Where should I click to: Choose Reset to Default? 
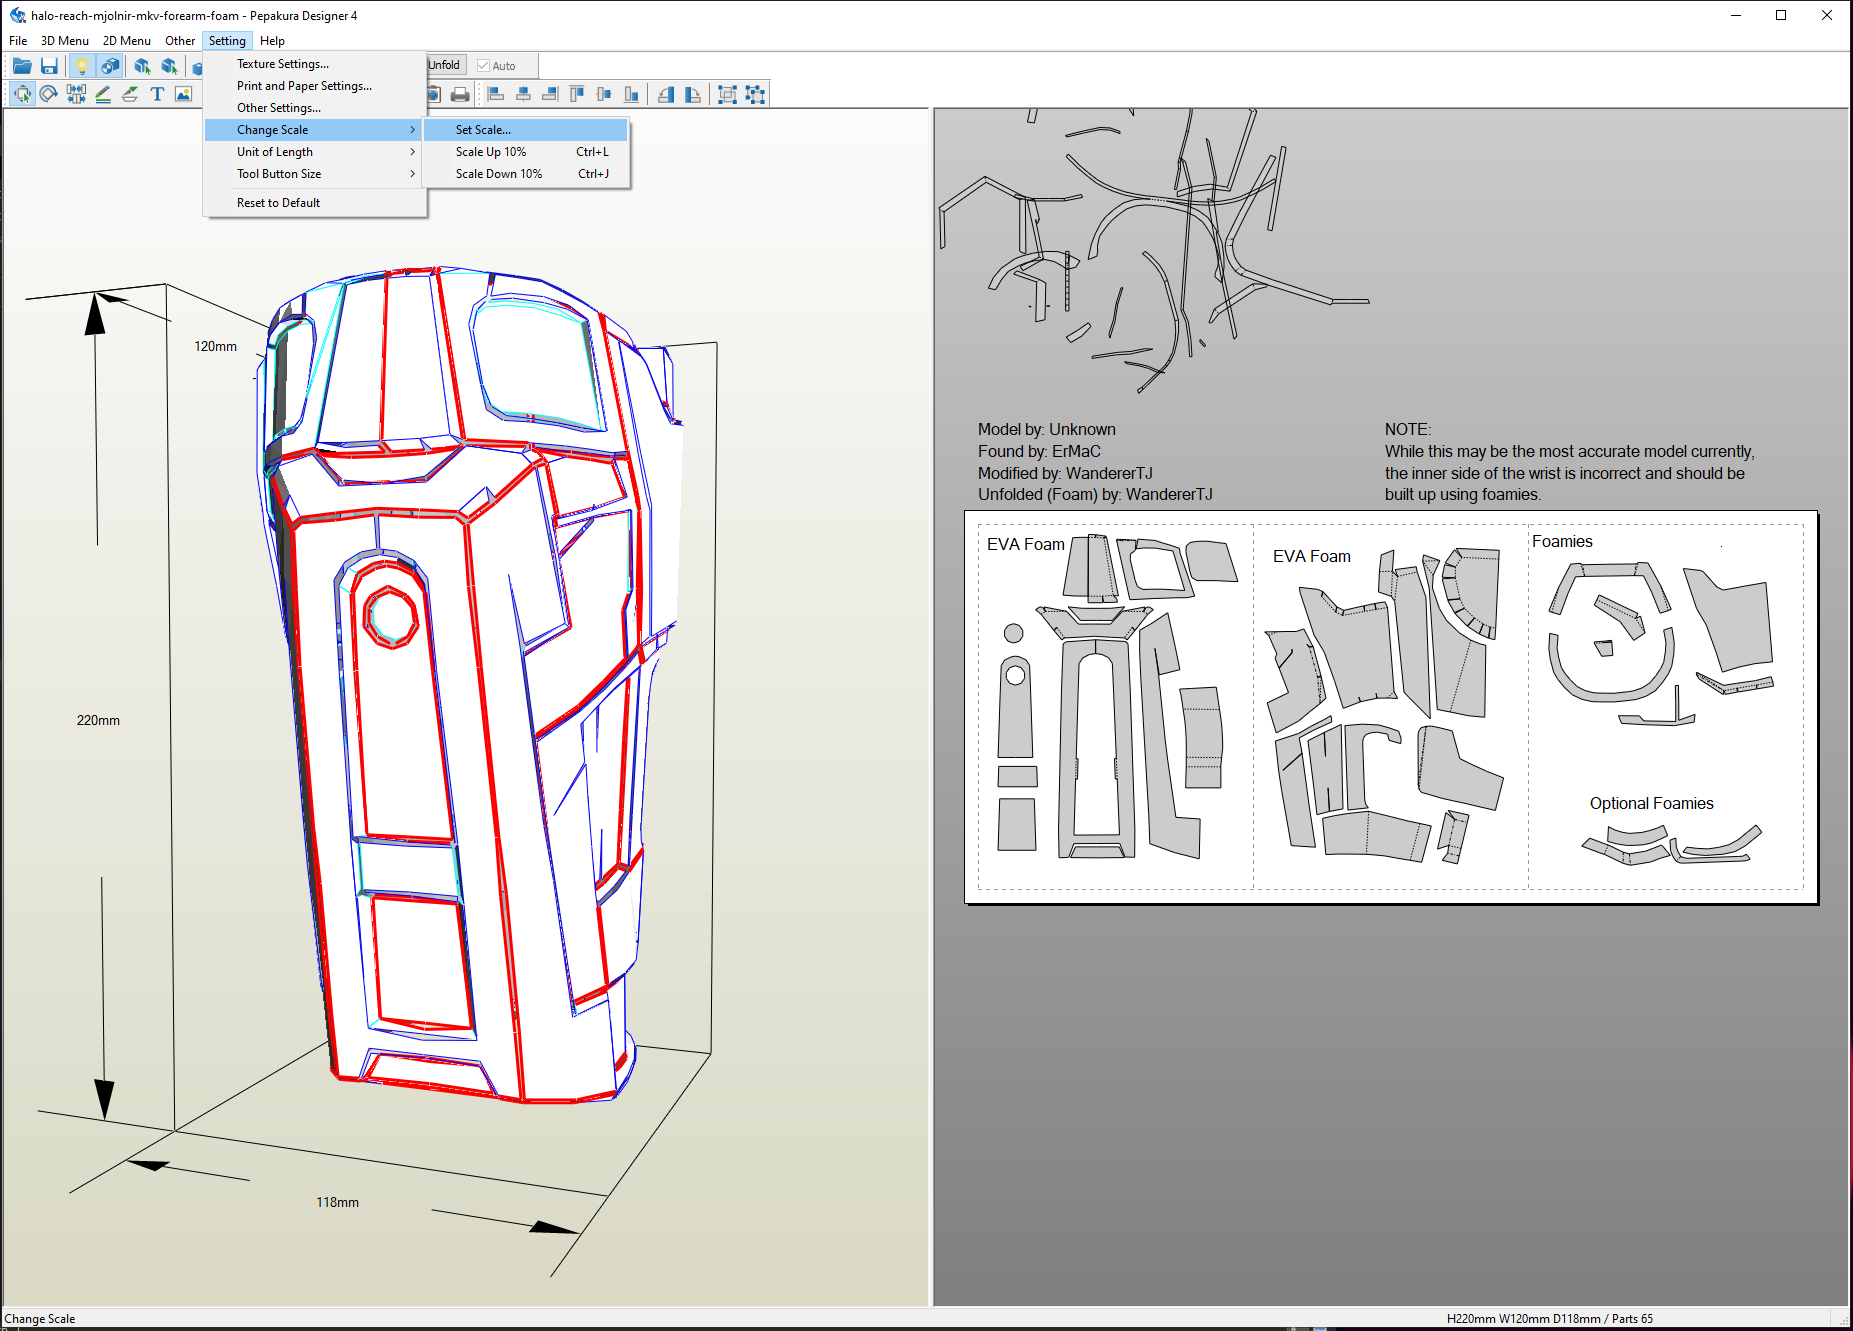pos(315,203)
